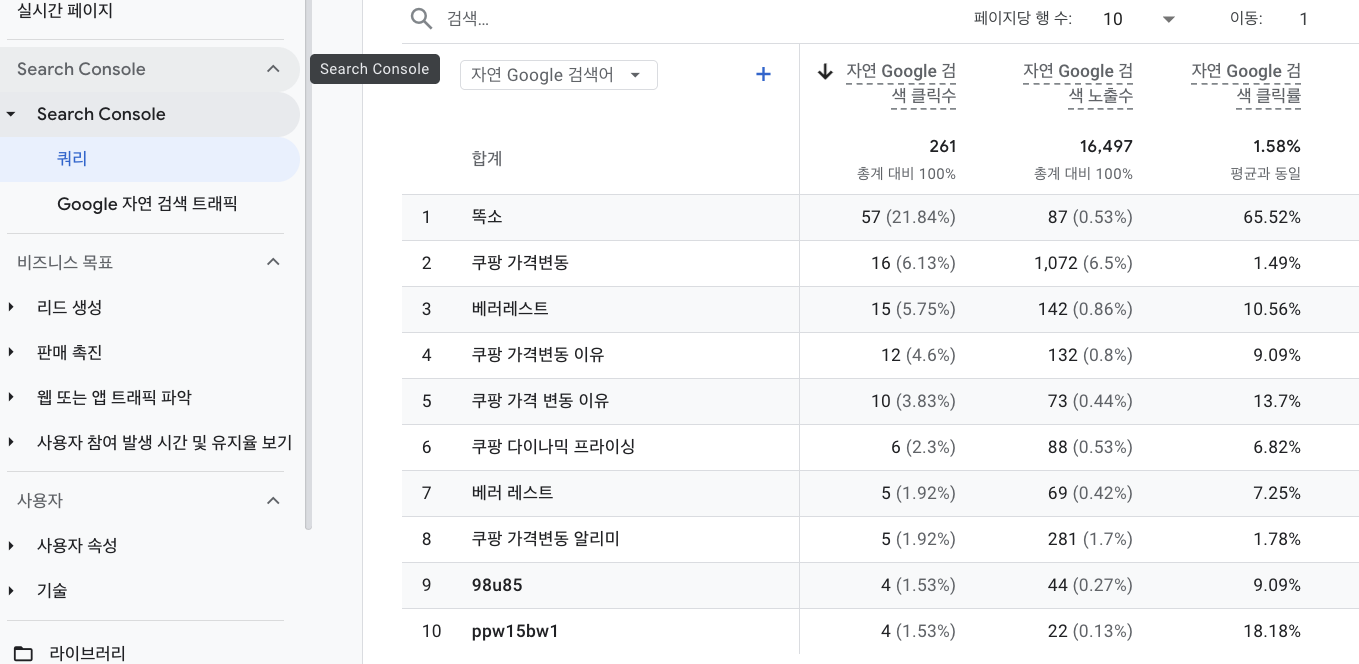Click the 똑소 query row
Screen dimensions: 1359x664
[487, 217]
